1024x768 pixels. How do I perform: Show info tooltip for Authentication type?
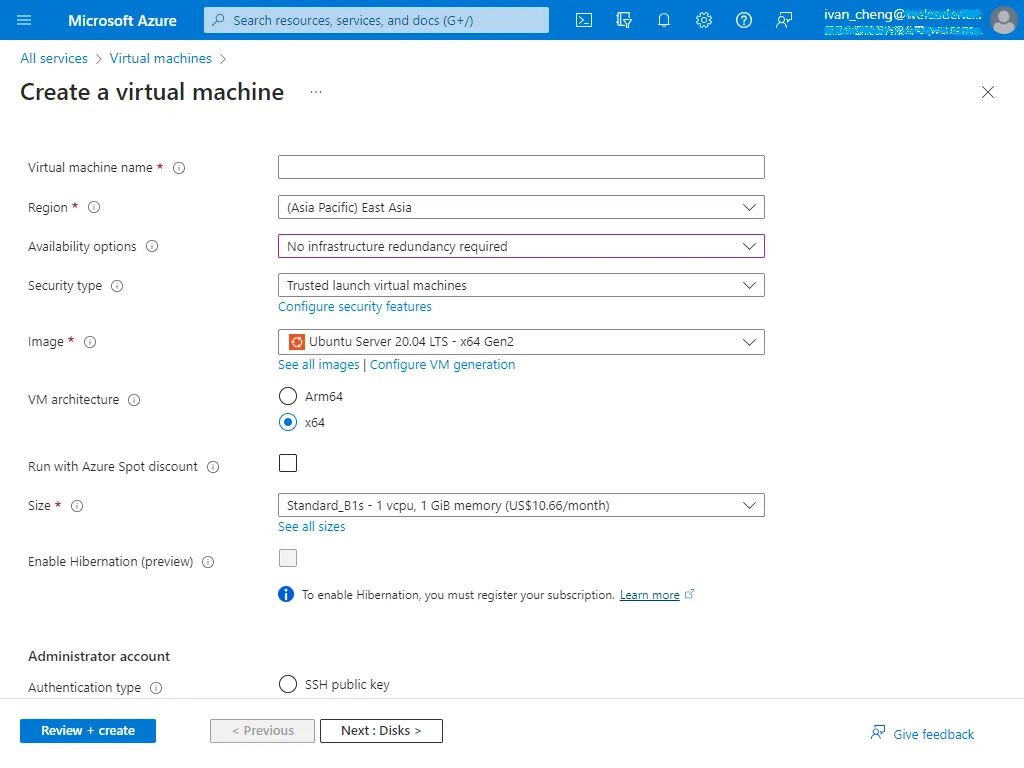click(x=156, y=687)
